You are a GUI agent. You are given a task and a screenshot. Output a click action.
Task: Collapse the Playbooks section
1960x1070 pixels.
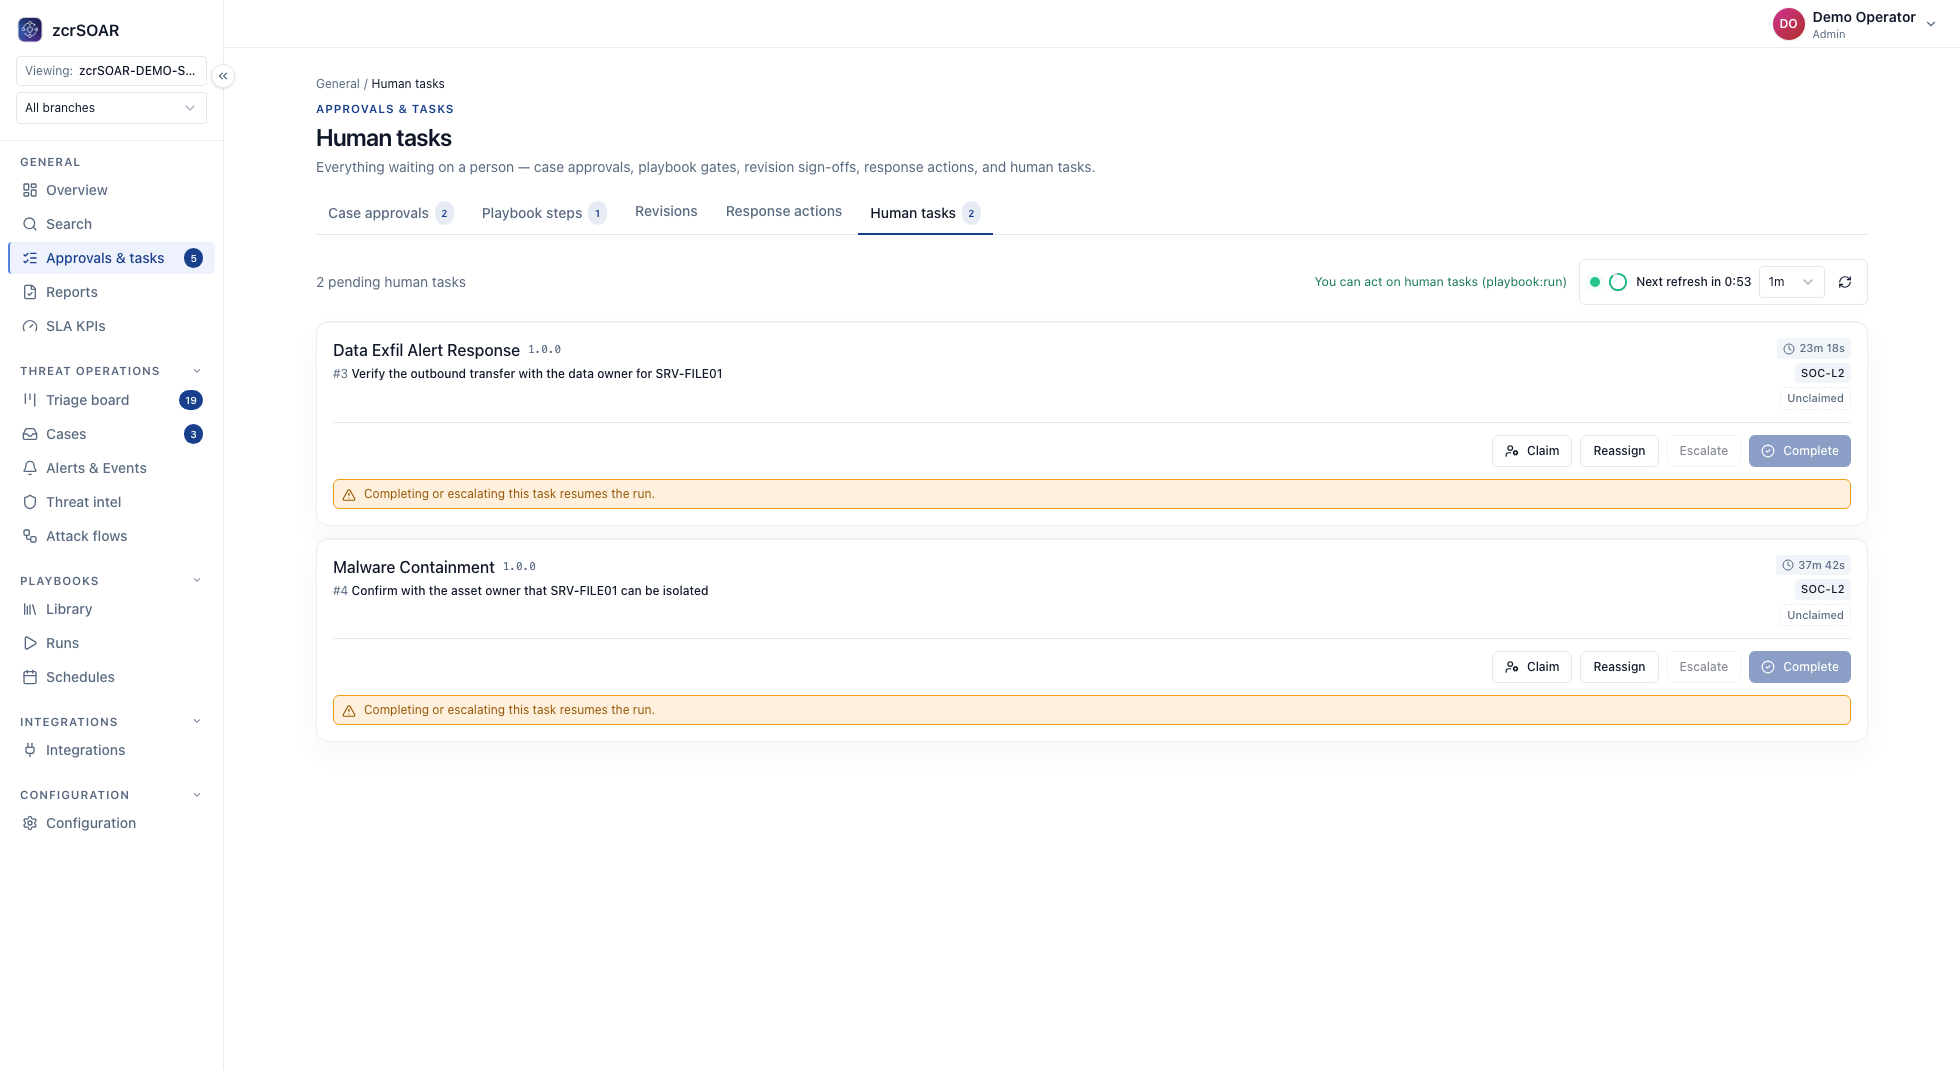click(x=197, y=580)
